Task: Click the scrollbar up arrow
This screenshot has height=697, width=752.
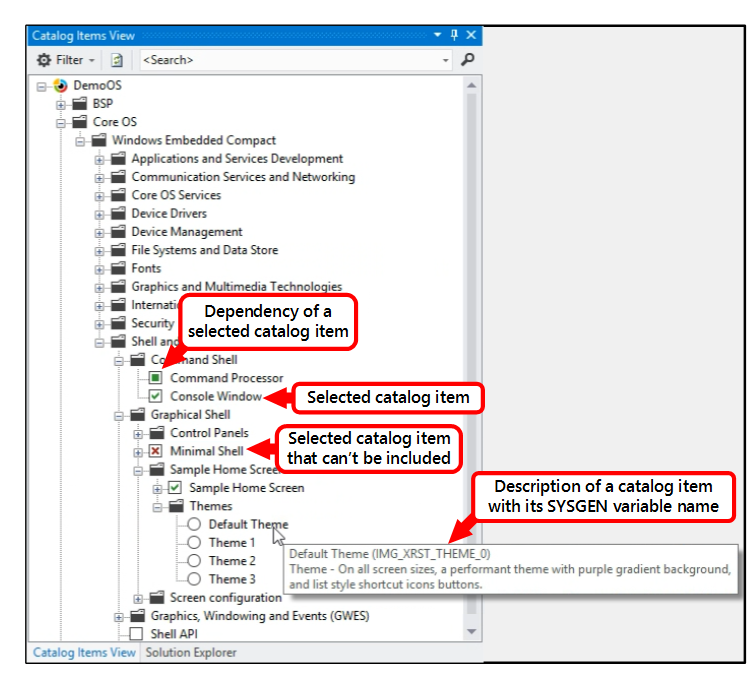Action: tap(471, 85)
